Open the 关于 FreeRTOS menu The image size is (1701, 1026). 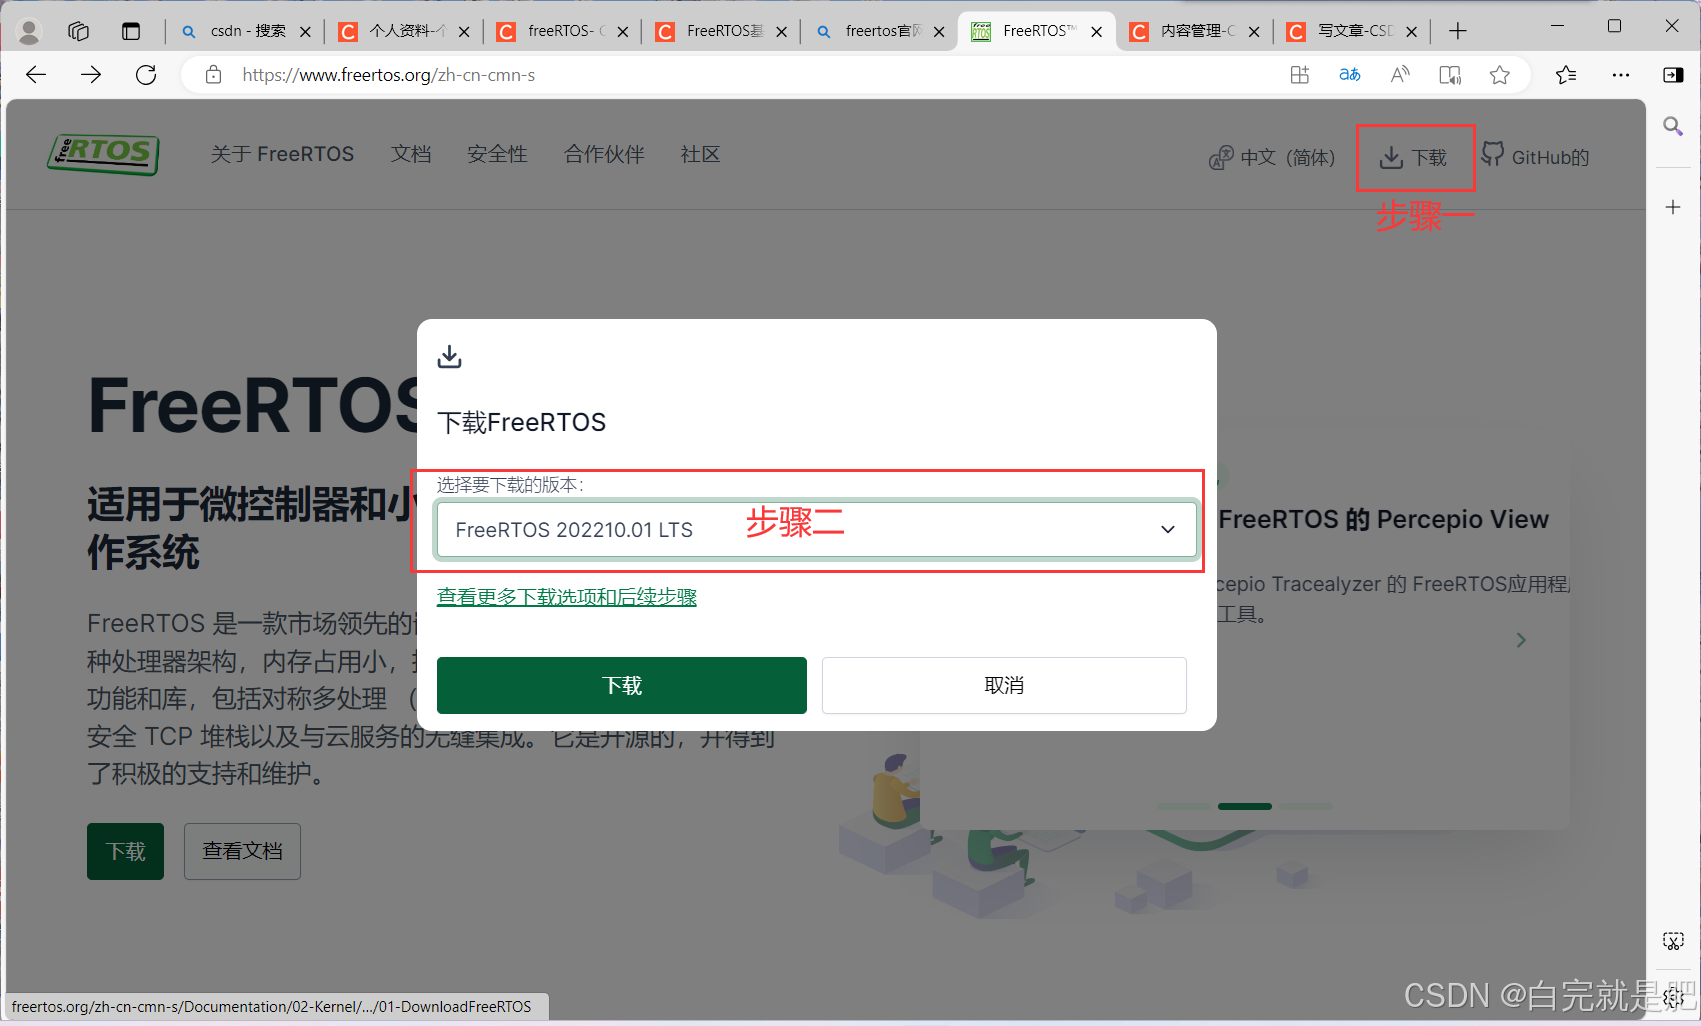tap(282, 154)
